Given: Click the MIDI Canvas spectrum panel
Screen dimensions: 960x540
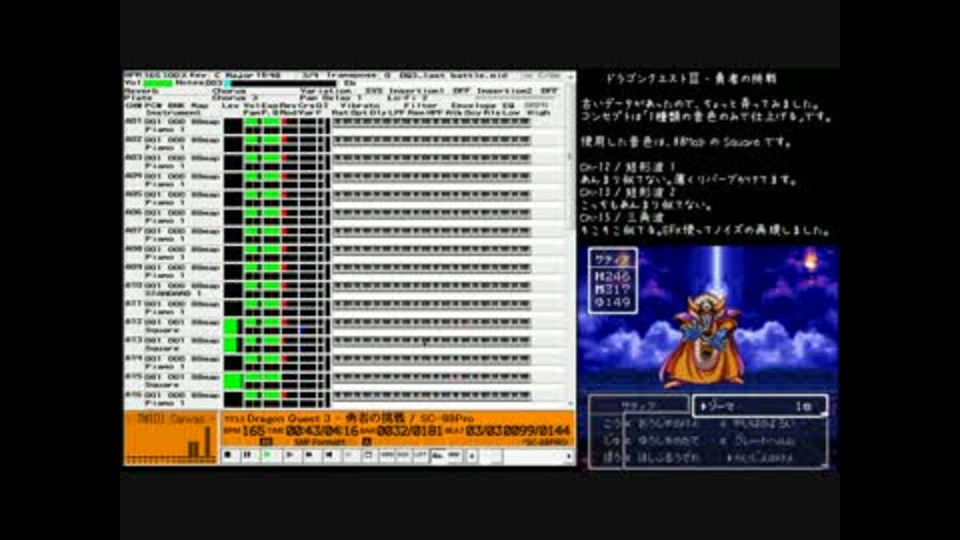Looking at the screenshot, I should coord(171,437).
